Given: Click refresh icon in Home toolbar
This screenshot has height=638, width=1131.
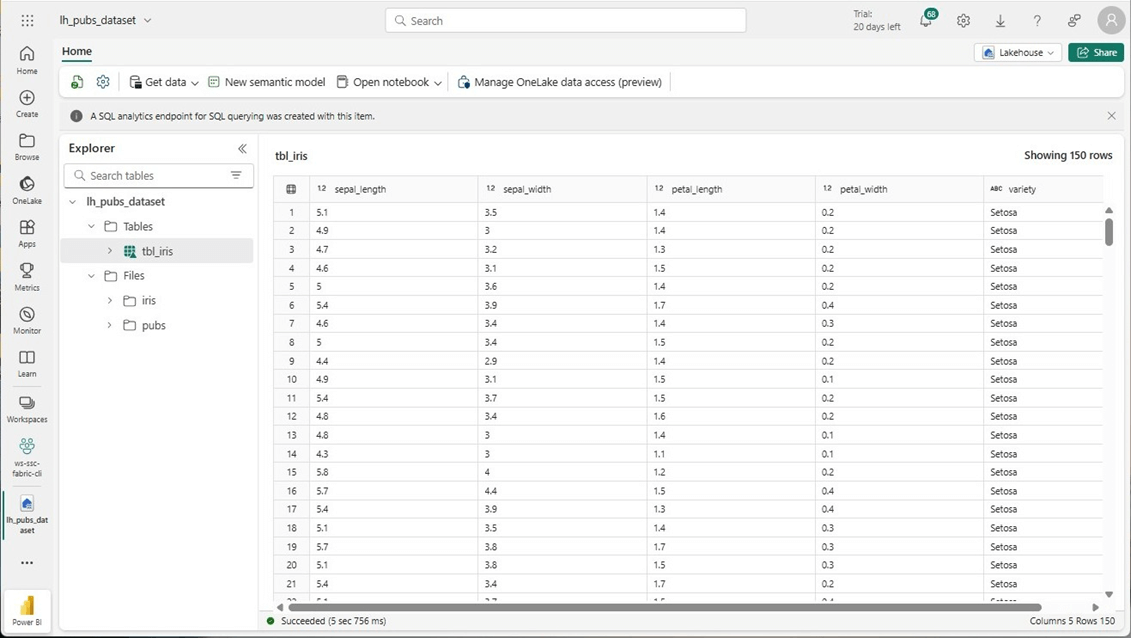Looking at the screenshot, I should click(76, 82).
